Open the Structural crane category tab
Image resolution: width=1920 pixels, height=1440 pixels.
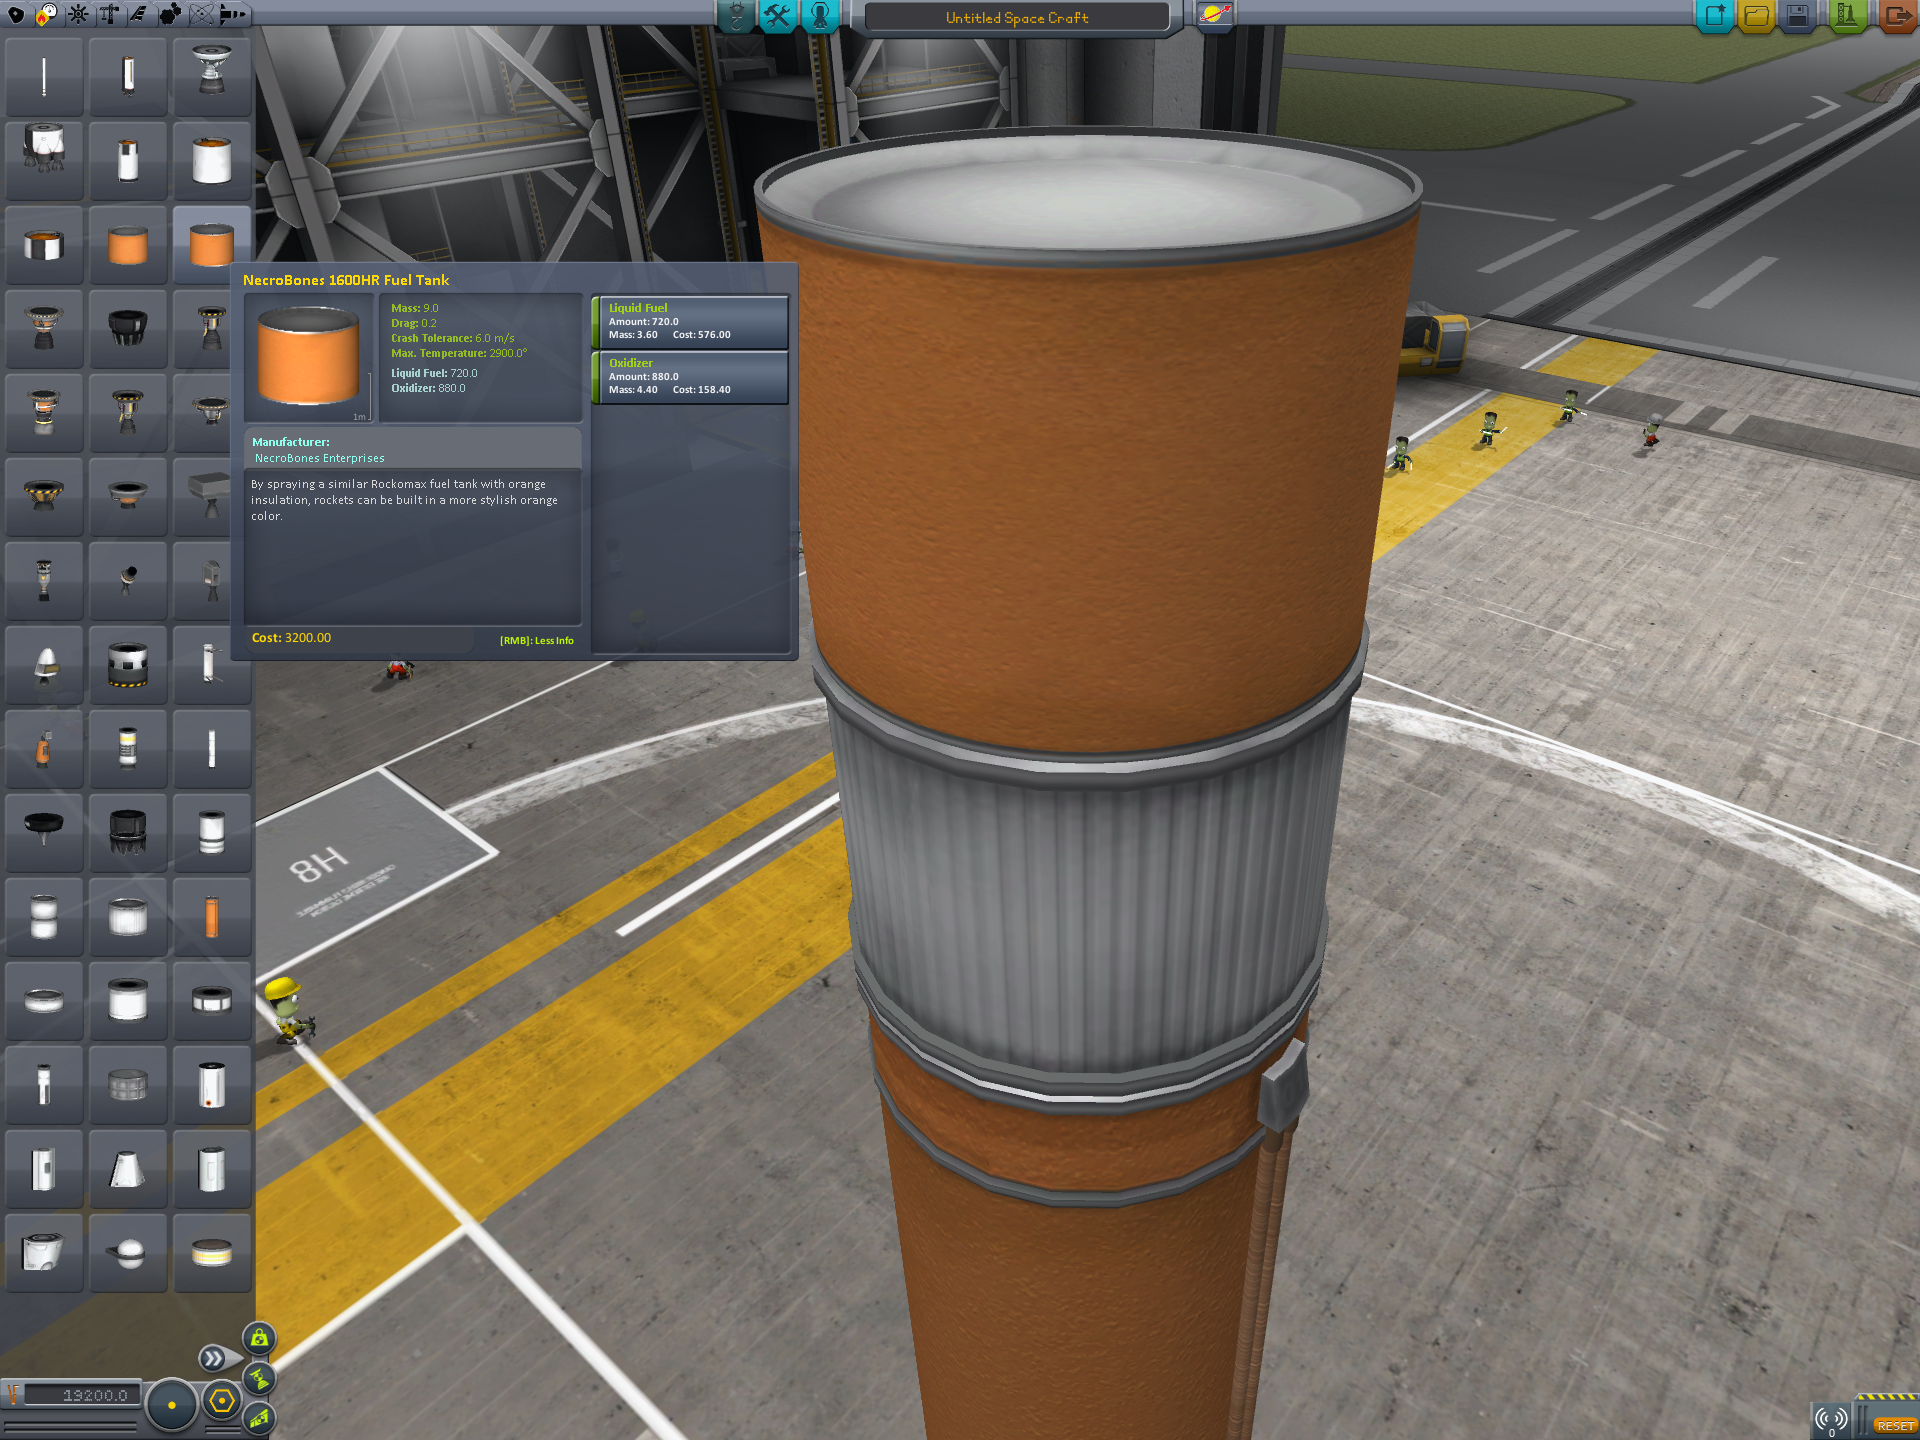click(x=108, y=14)
